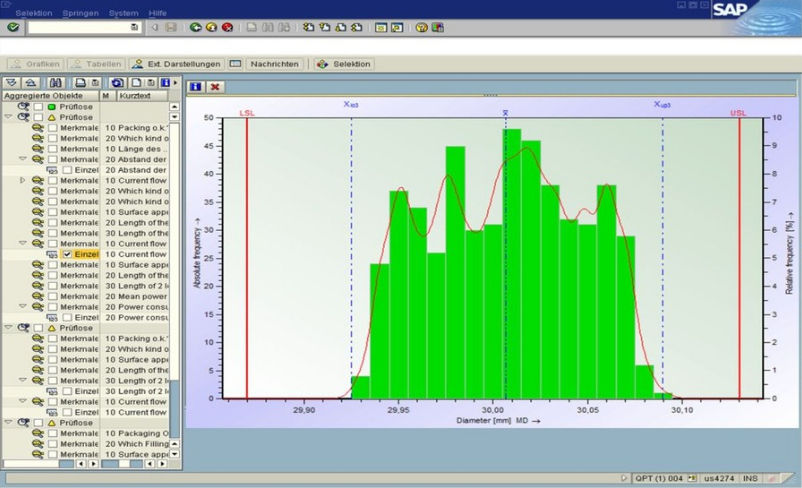Click the Help question mark icon

tap(421, 28)
